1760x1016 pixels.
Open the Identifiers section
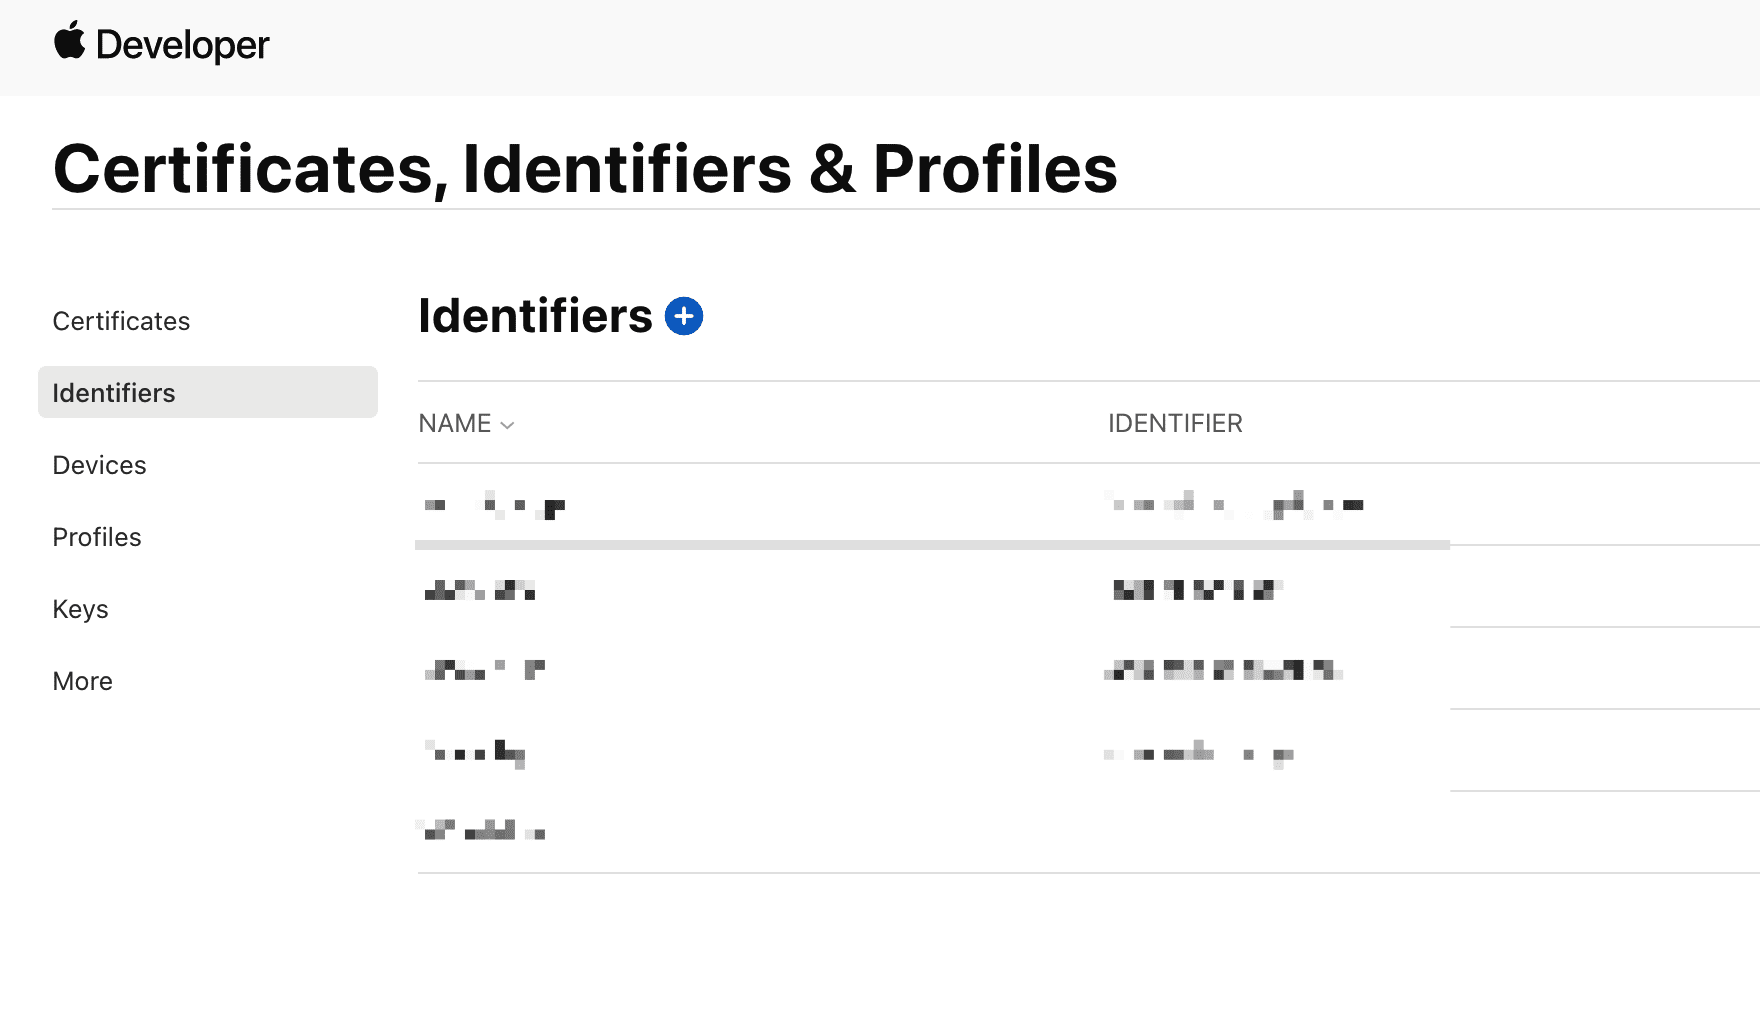(x=113, y=392)
